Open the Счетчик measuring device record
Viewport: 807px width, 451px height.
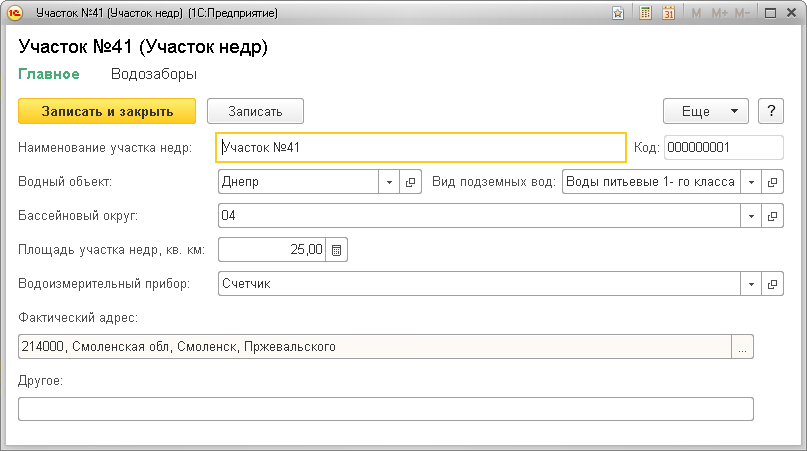[x=772, y=284]
